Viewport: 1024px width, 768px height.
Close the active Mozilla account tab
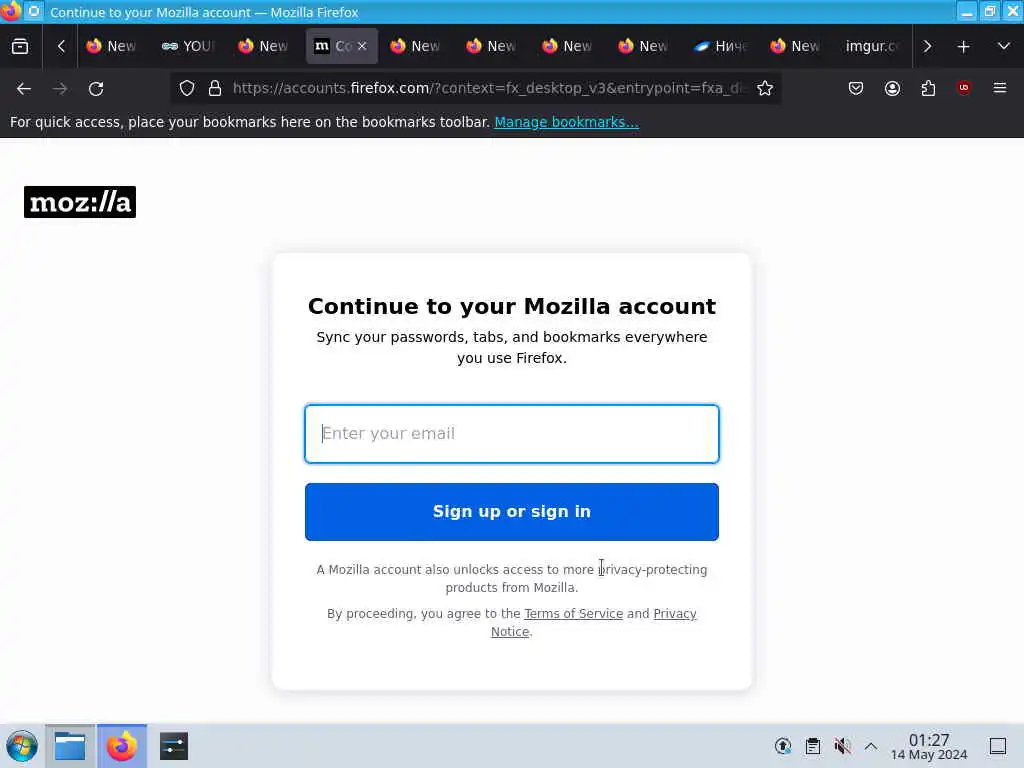click(362, 46)
